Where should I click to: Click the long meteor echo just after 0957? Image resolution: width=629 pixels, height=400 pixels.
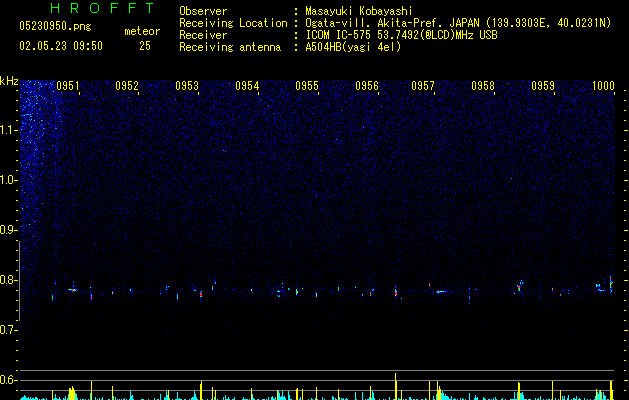click(443, 292)
